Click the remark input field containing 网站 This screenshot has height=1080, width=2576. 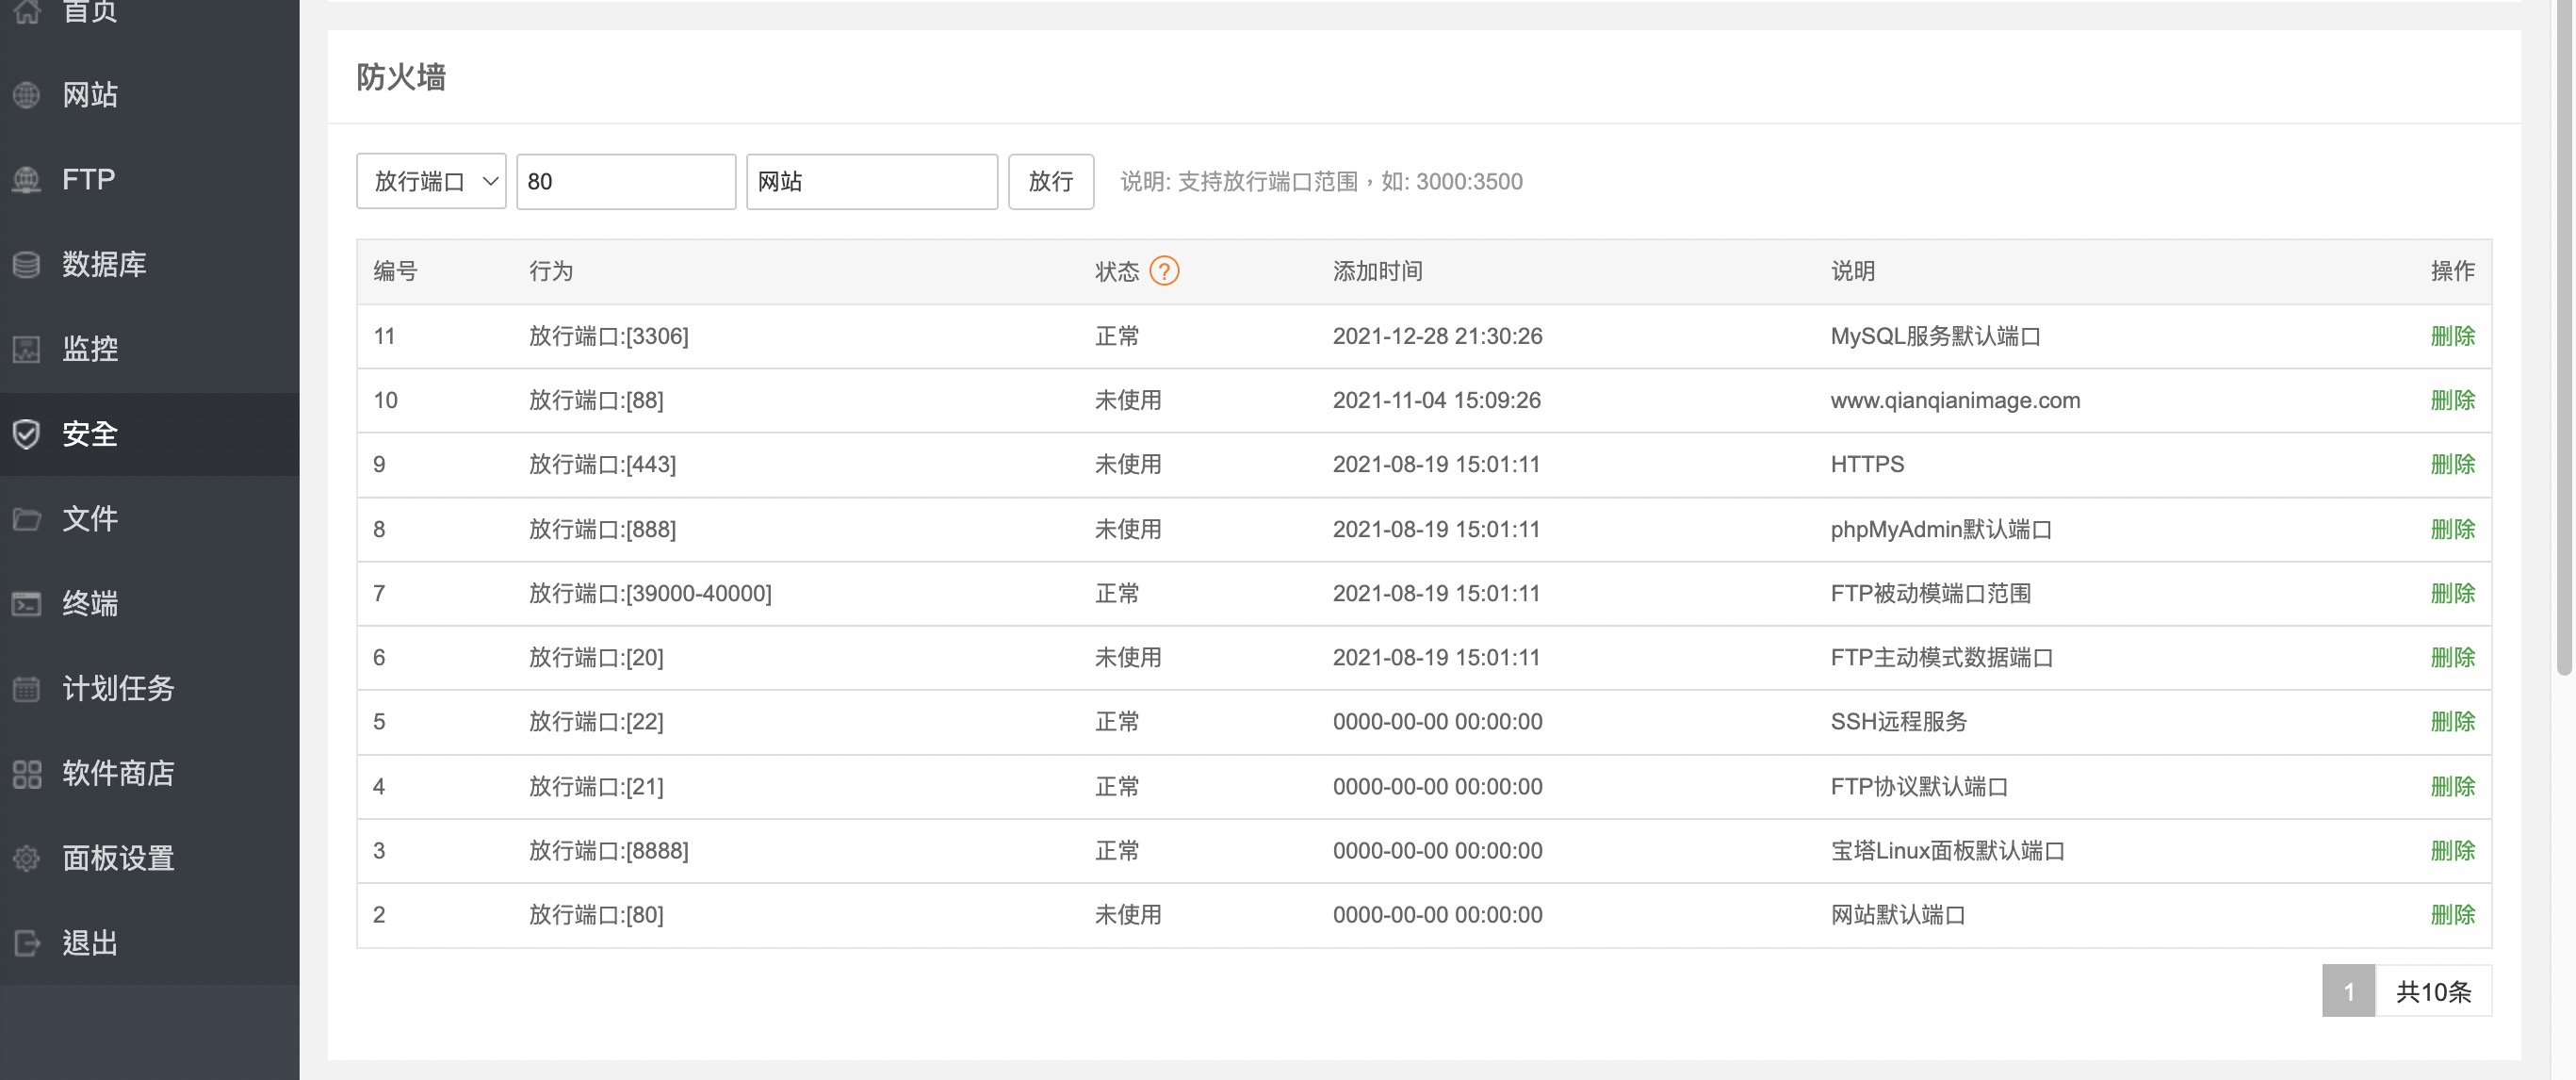click(872, 182)
